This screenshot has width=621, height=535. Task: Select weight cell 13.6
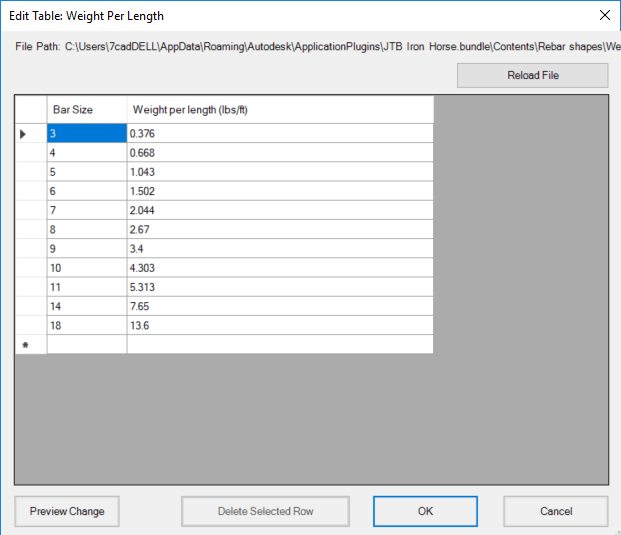tap(280, 326)
